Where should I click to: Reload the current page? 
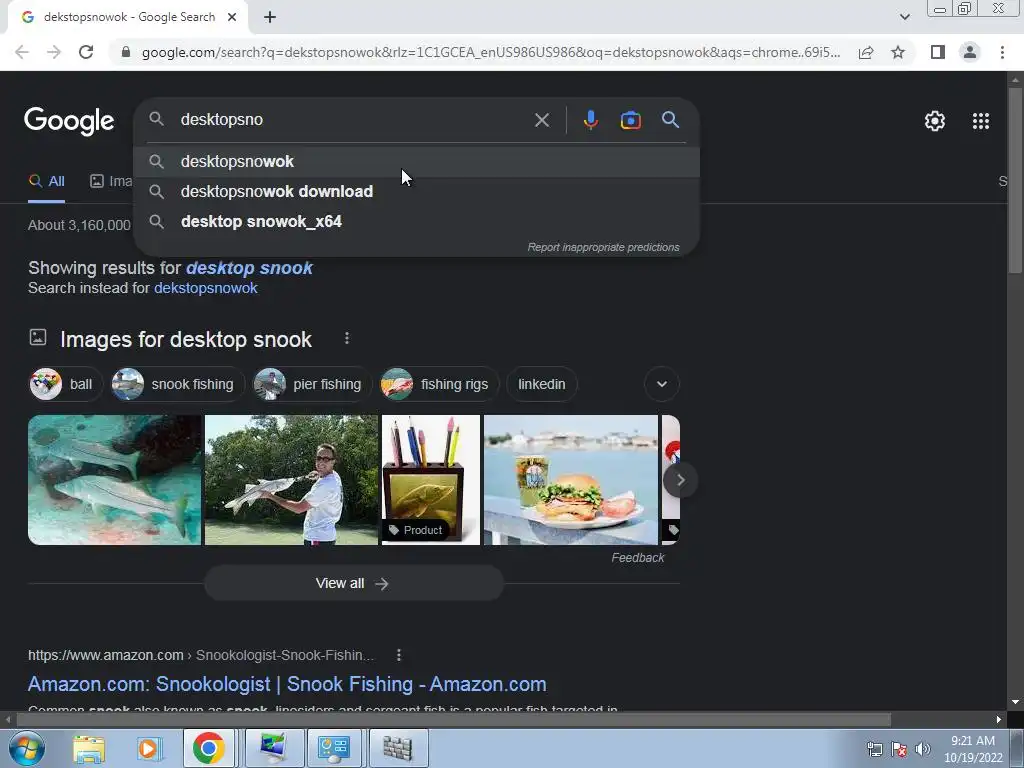pyautogui.click(x=86, y=52)
